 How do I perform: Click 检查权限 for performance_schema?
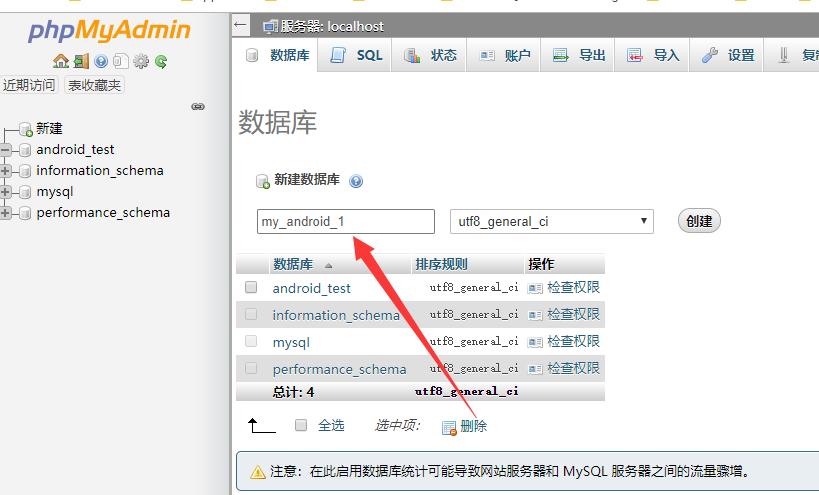(574, 368)
